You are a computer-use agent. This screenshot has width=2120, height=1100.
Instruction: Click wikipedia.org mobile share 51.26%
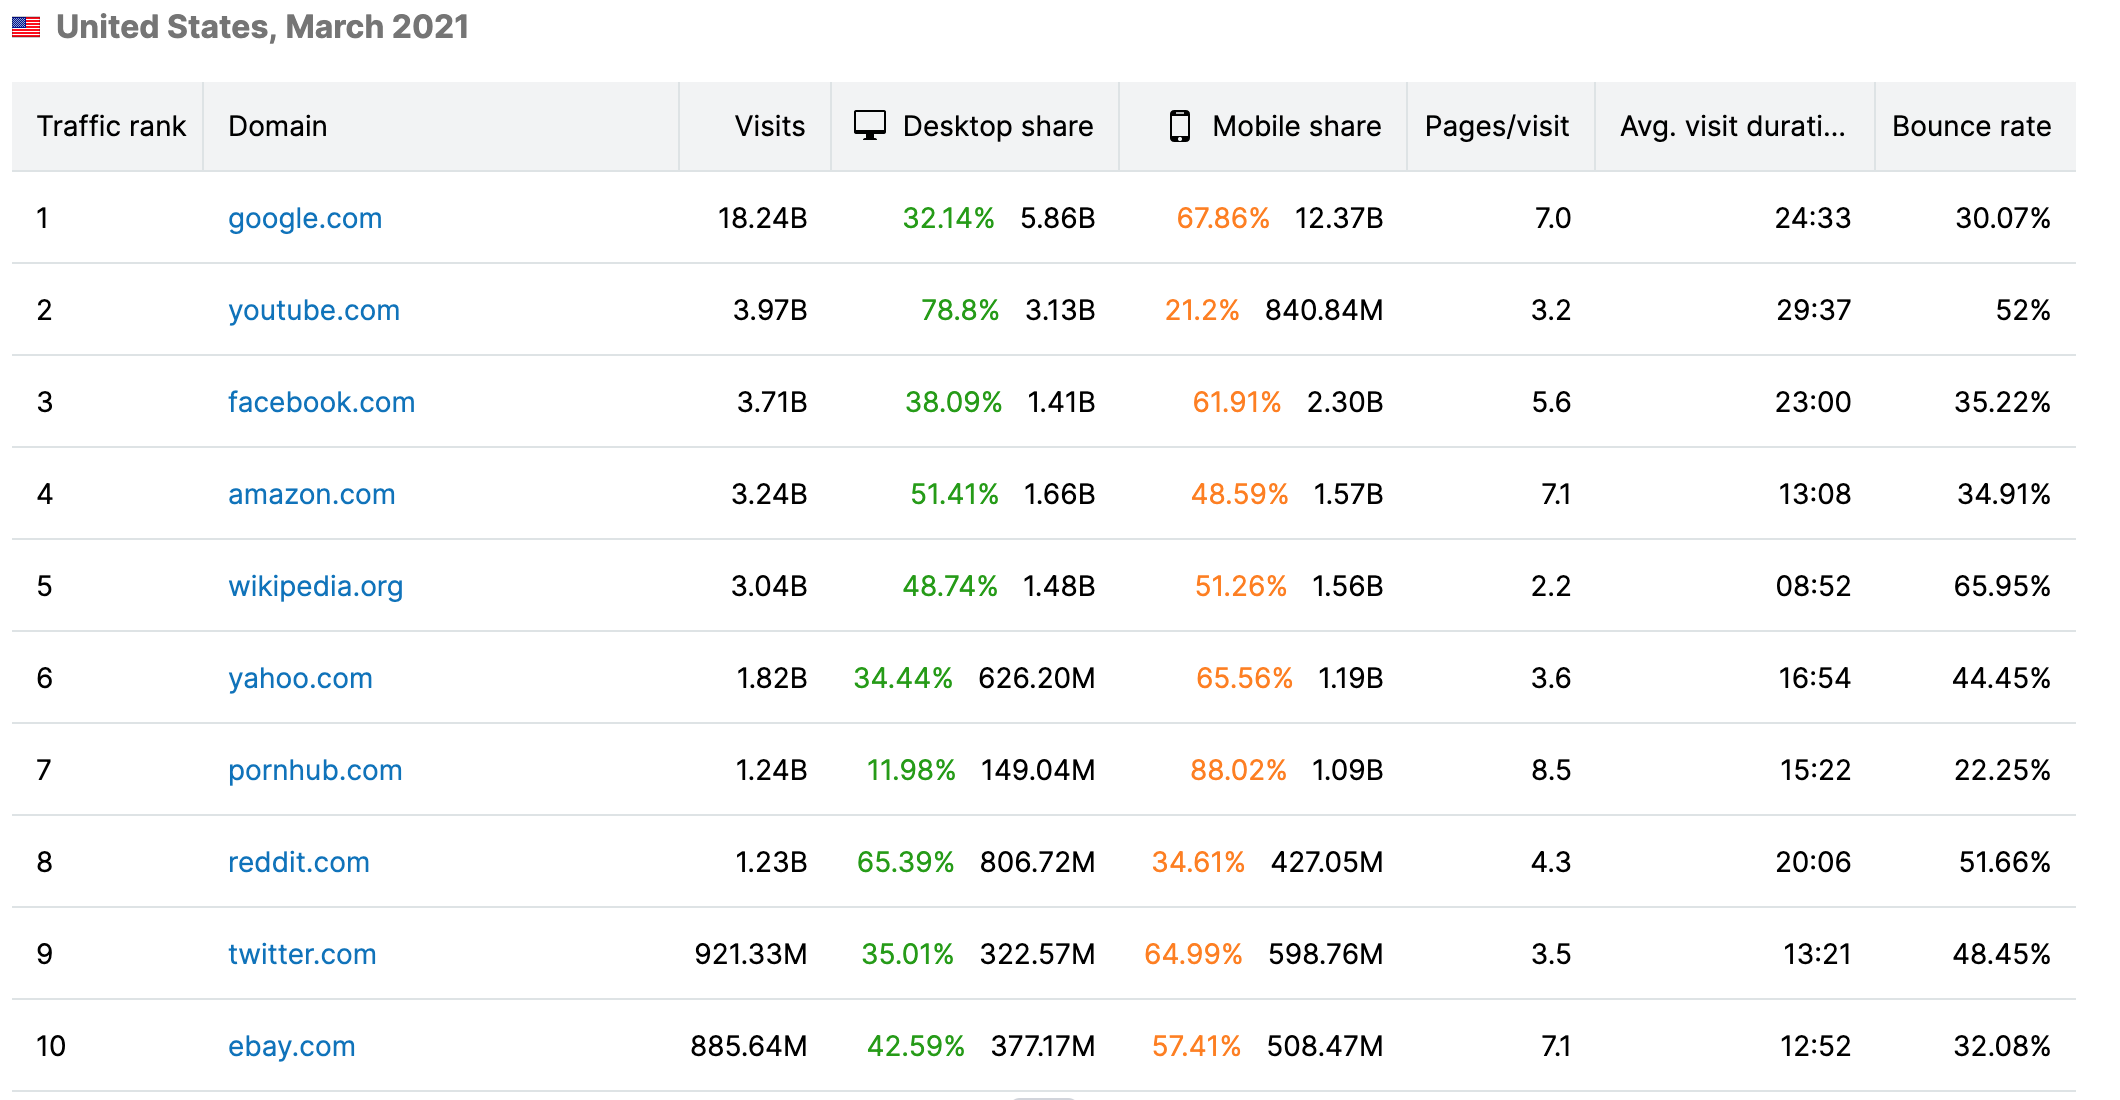1240,586
